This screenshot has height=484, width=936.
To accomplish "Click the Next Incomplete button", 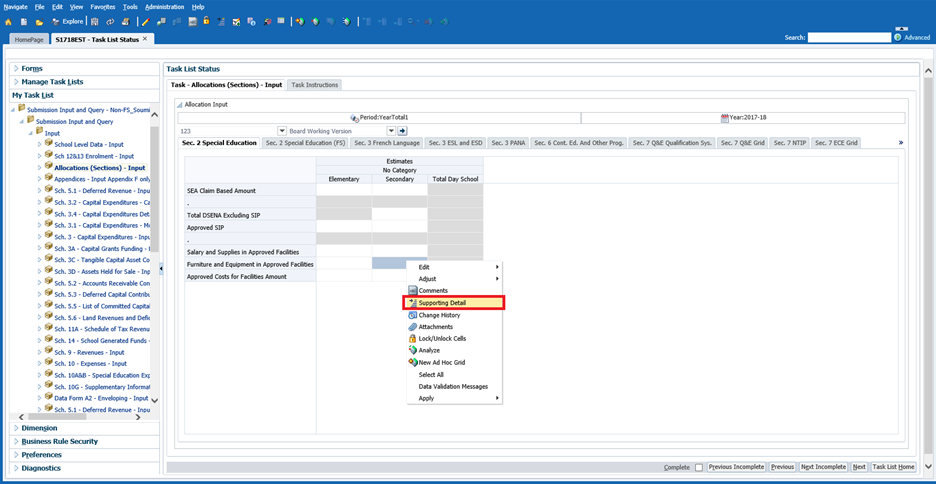I will pyautogui.click(x=823, y=467).
